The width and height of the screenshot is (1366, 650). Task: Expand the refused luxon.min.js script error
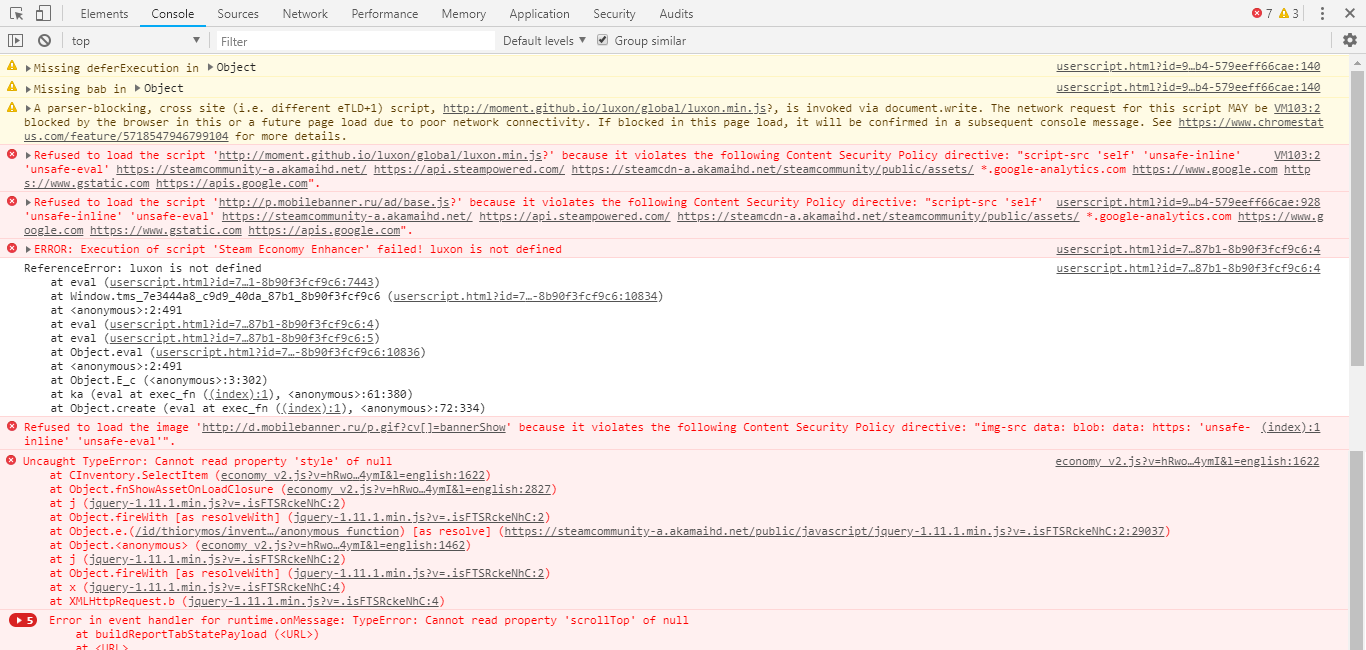tap(29, 156)
